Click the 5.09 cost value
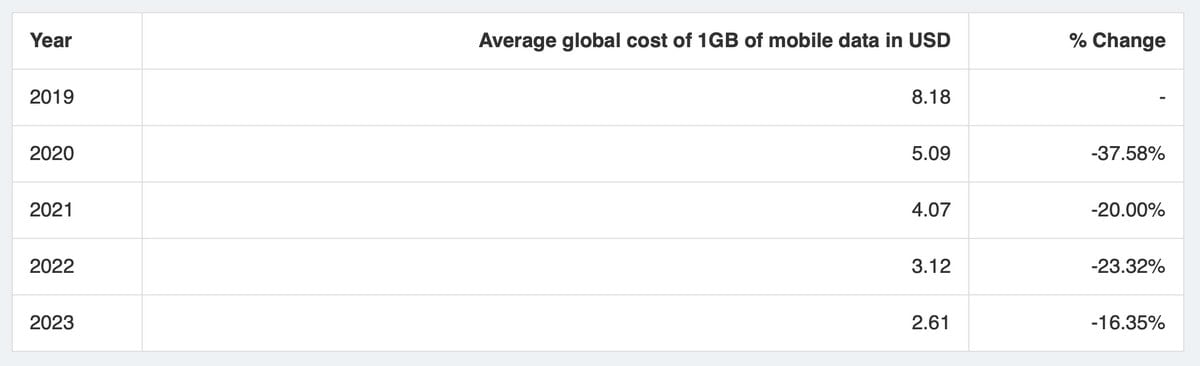 click(x=932, y=154)
